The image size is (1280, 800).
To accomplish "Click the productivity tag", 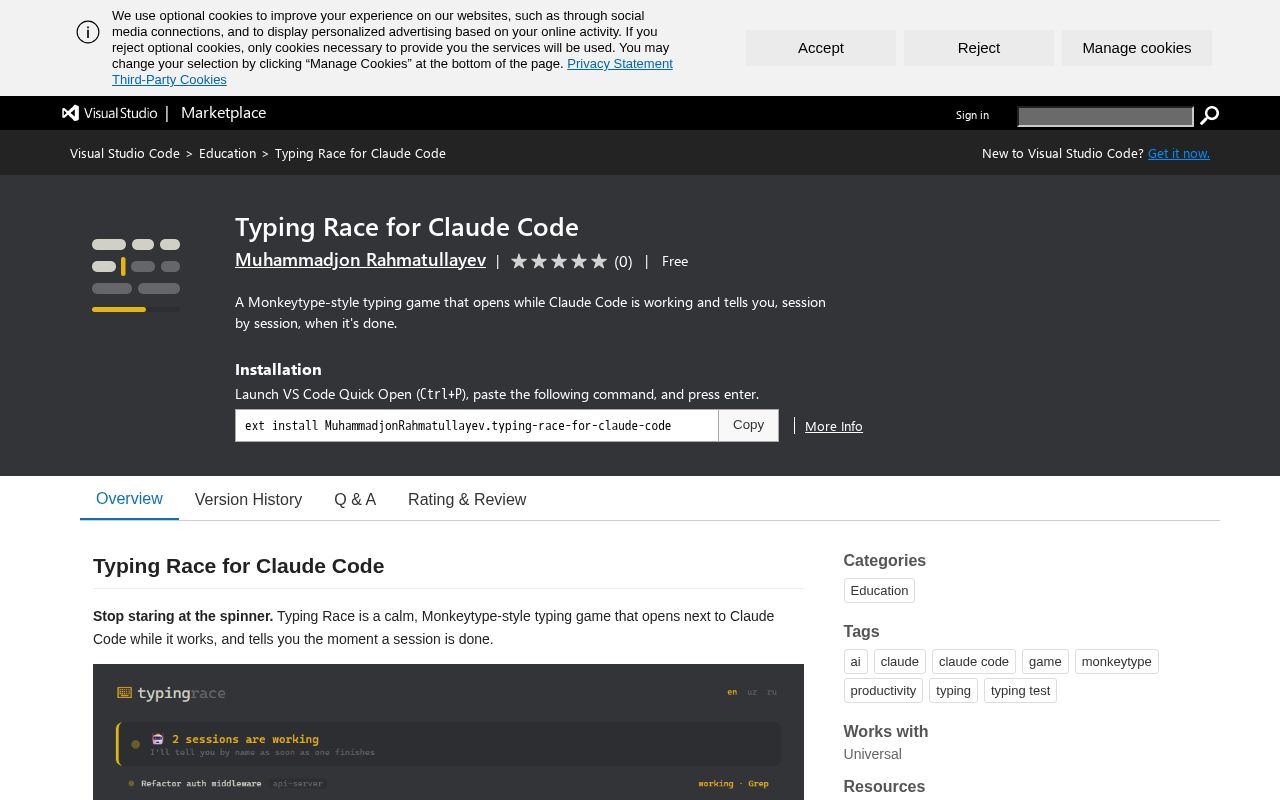I will click(x=883, y=691).
